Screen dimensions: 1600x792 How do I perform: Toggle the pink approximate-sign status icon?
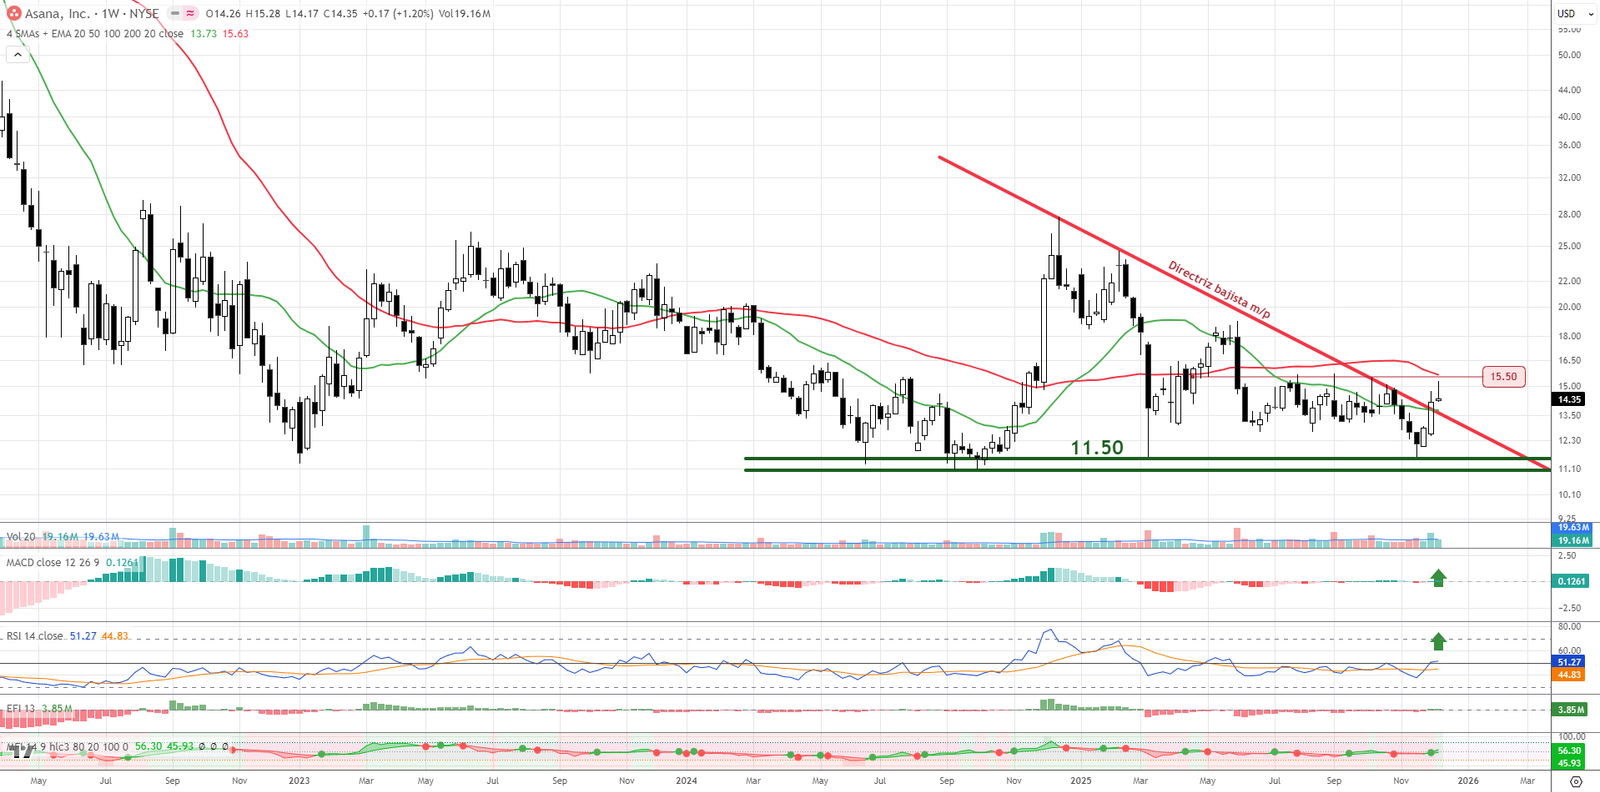tap(190, 14)
